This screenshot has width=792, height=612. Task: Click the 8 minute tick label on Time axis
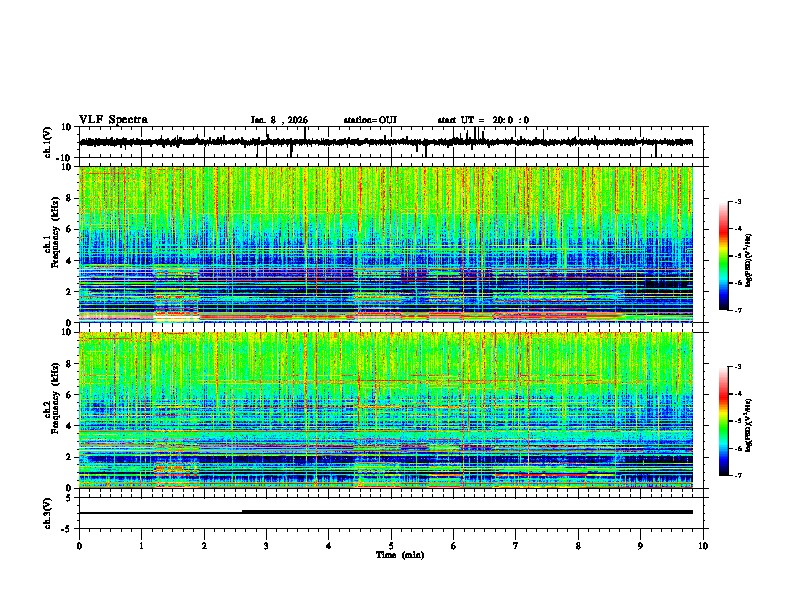[x=578, y=546]
